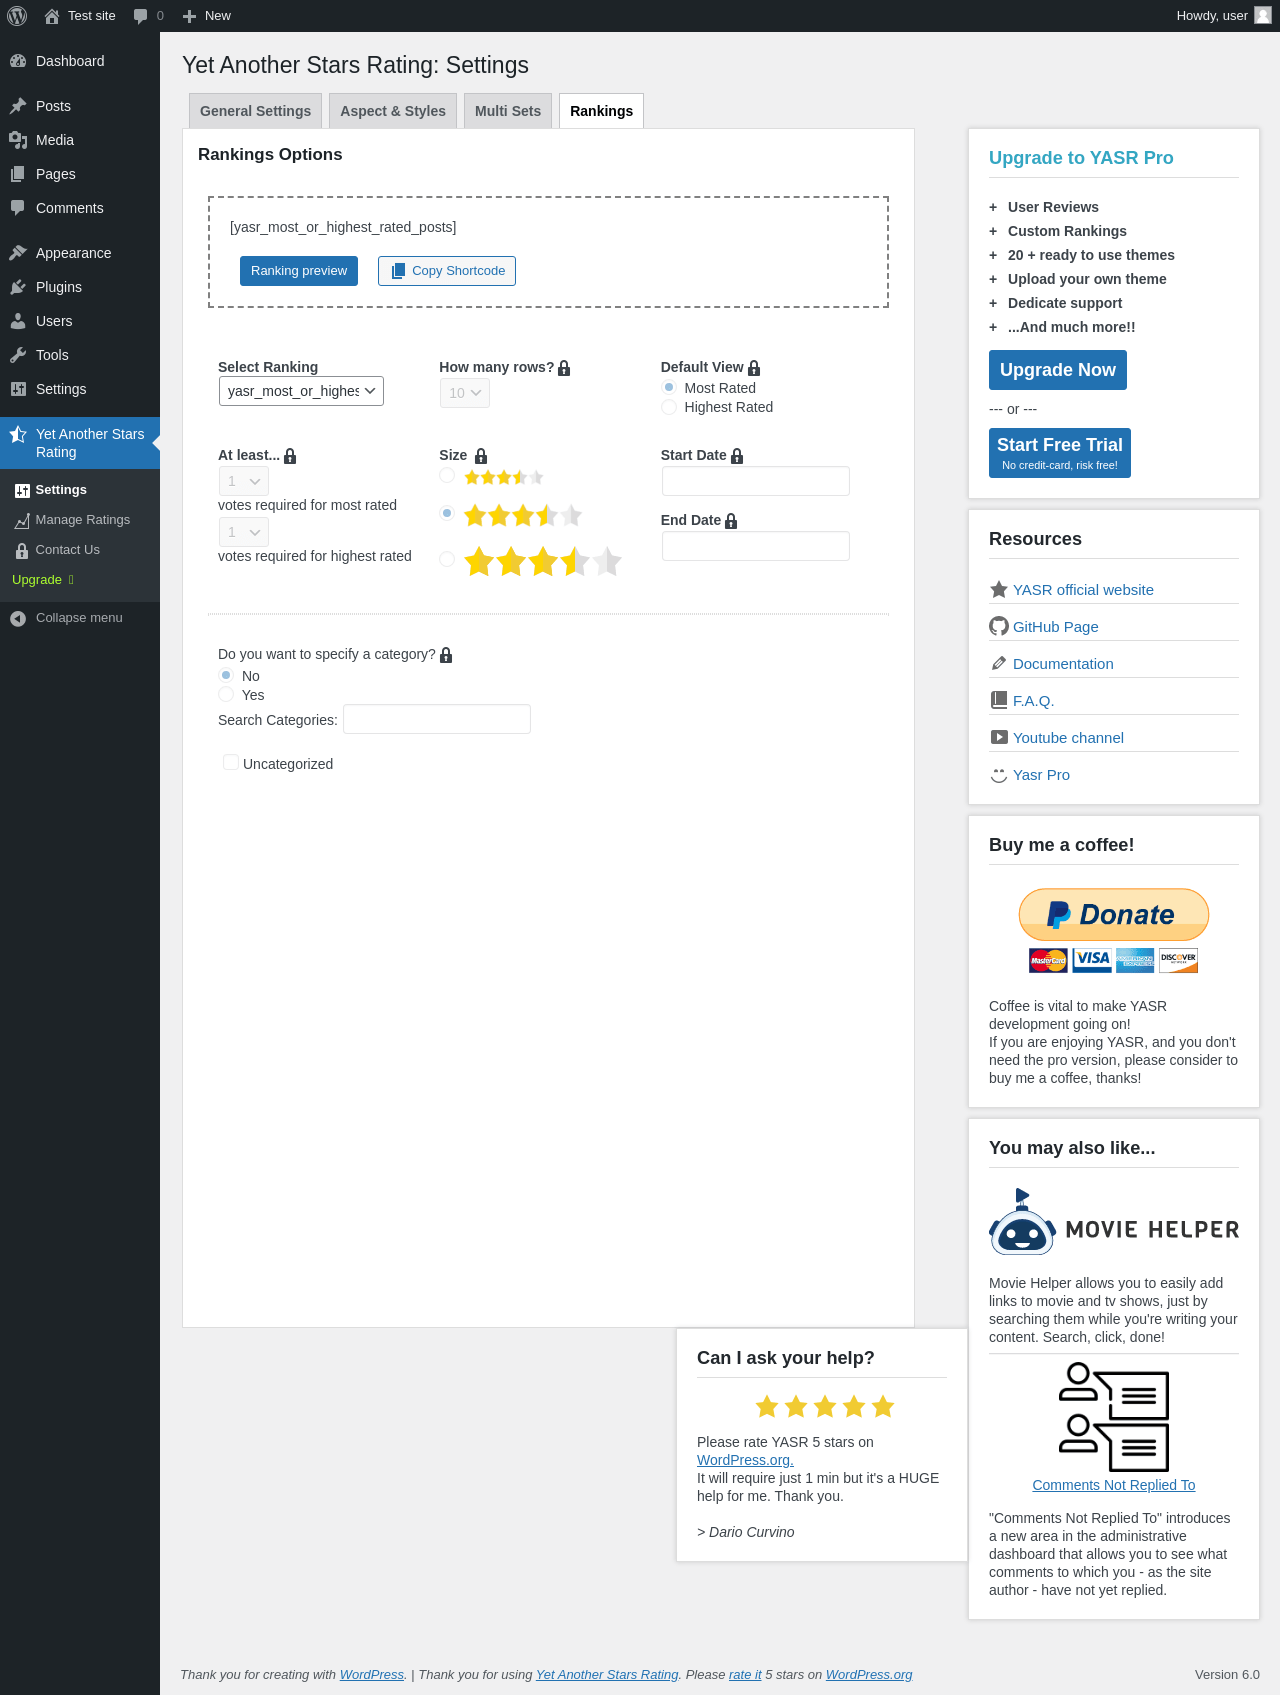Click lock icon beside How many rows
Screen dimensions: 1280x1695
tap(564, 368)
